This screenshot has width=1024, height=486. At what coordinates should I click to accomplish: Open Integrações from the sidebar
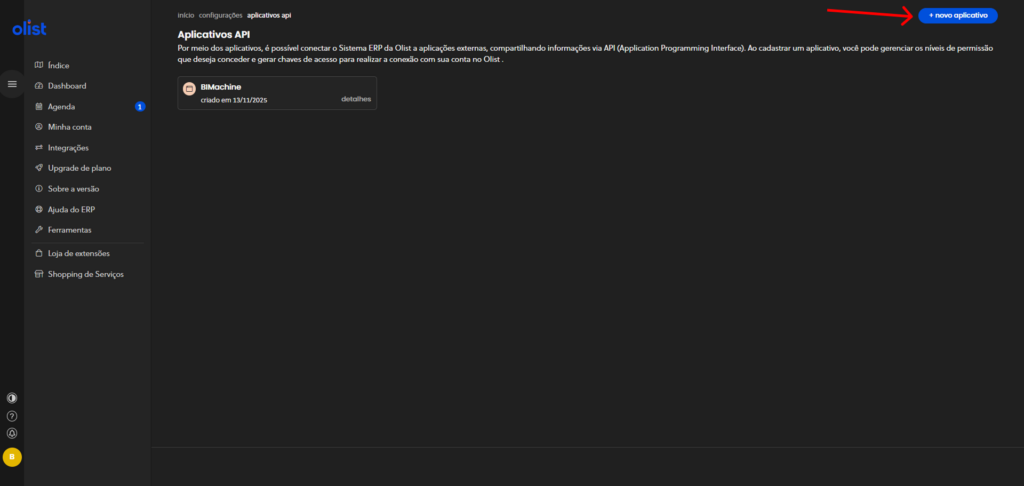[x=67, y=148]
